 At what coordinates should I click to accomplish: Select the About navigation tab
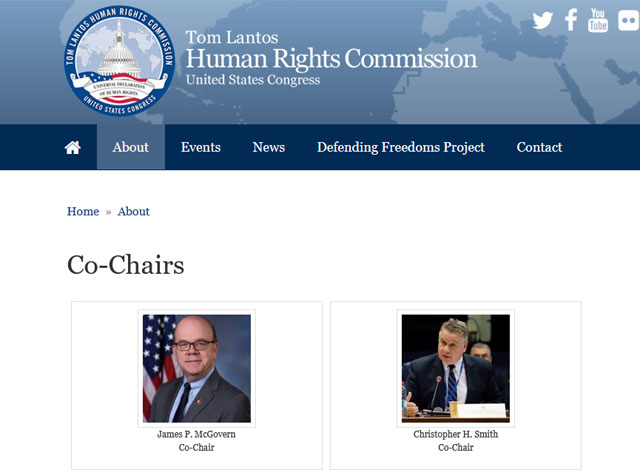point(130,147)
